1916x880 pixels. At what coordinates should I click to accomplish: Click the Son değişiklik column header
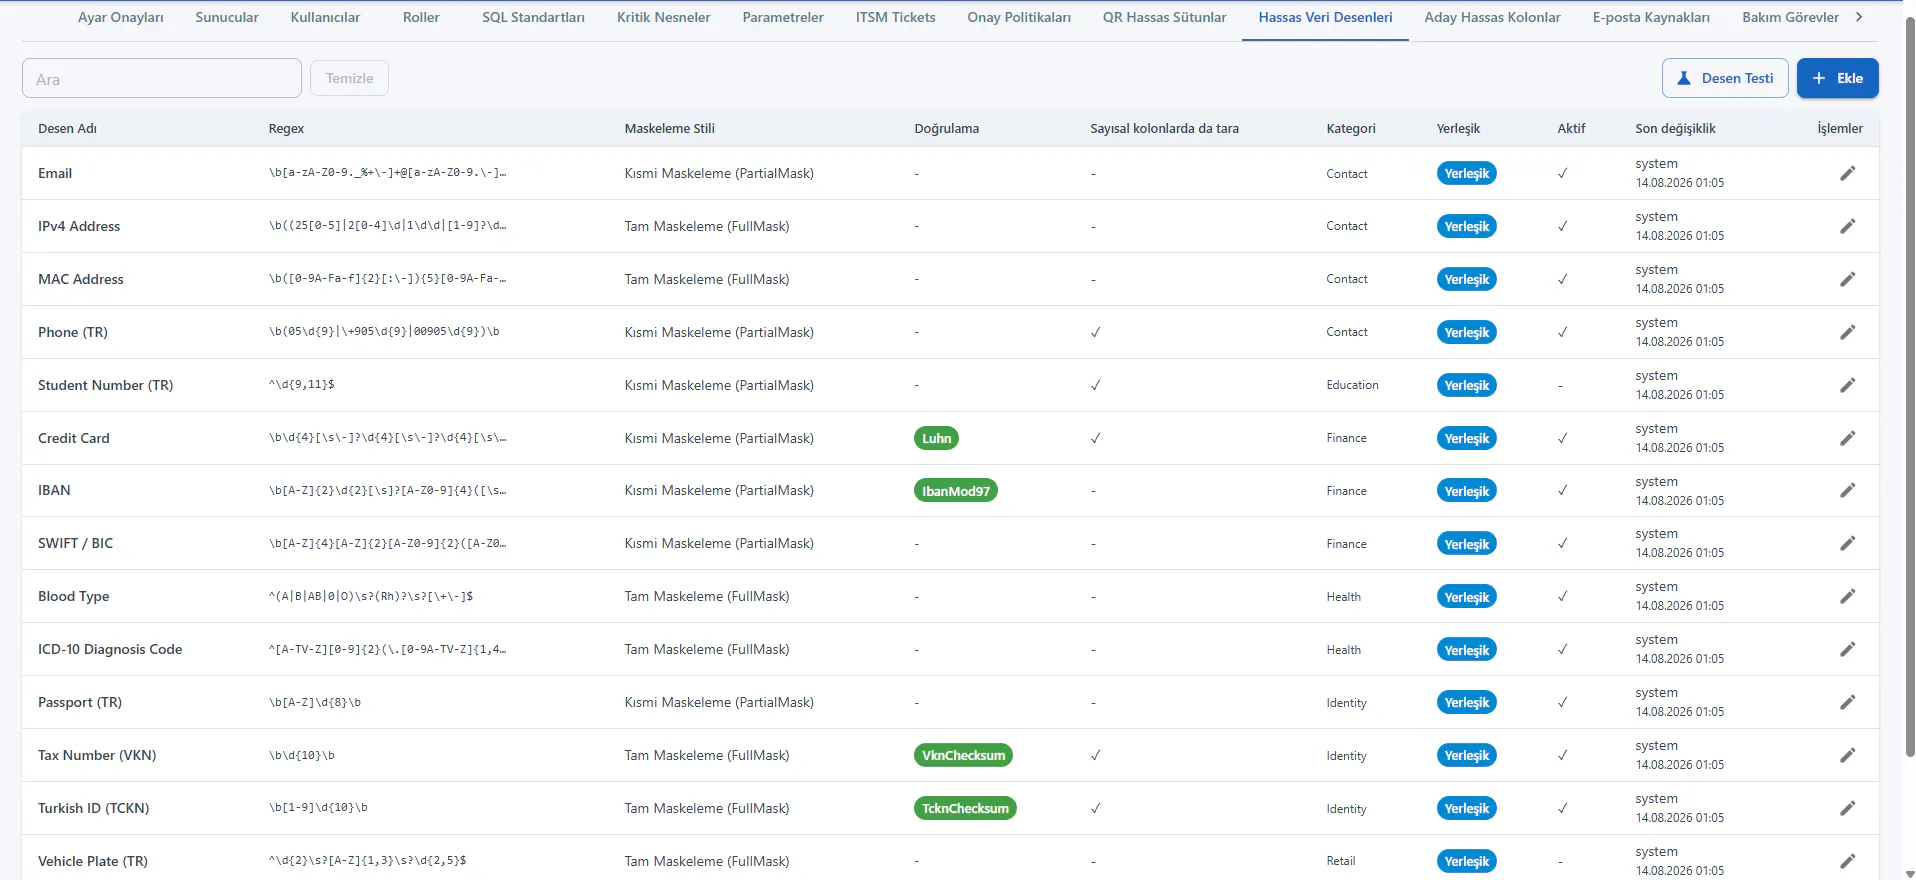point(1675,128)
